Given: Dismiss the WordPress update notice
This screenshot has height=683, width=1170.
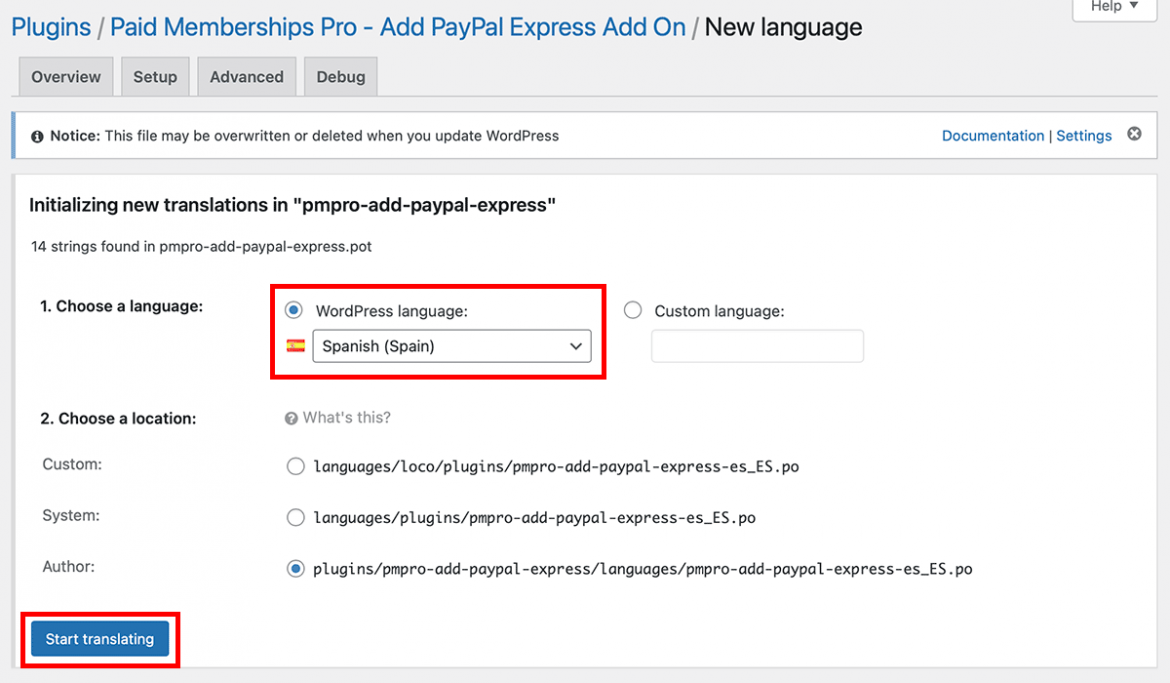Looking at the screenshot, I should coord(1134,135).
